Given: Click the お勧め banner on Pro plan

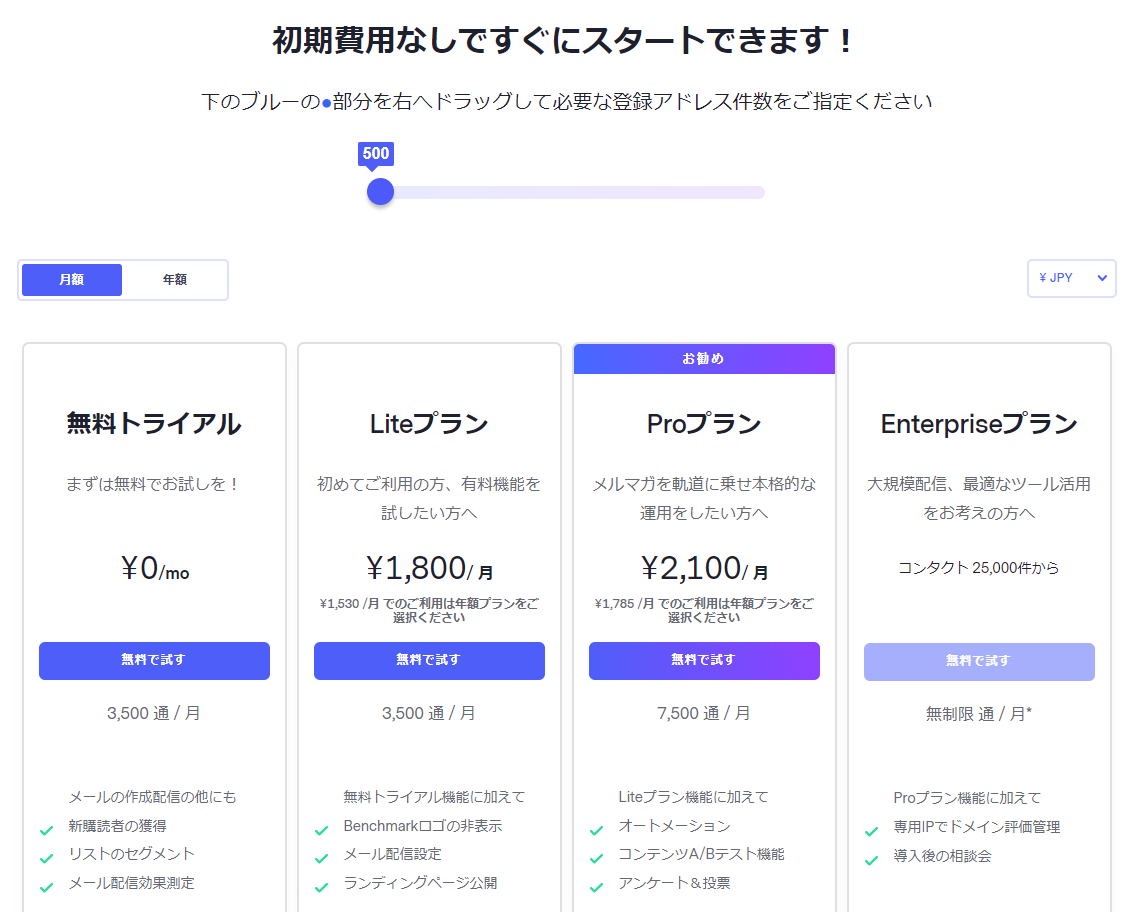Looking at the screenshot, I should coord(704,359).
